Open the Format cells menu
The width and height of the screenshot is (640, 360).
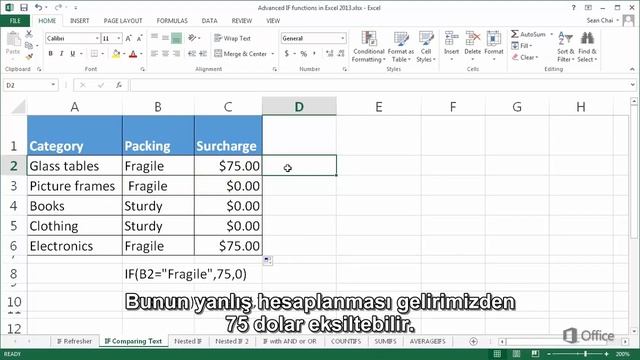(x=494, y=47)
